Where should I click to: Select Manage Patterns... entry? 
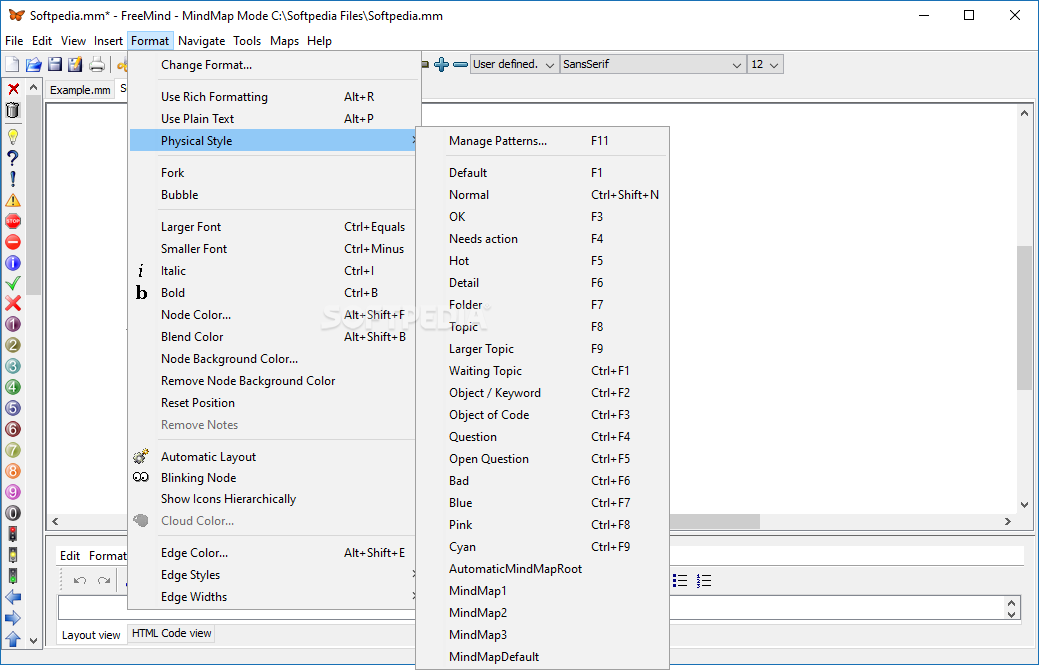[543, 140]
